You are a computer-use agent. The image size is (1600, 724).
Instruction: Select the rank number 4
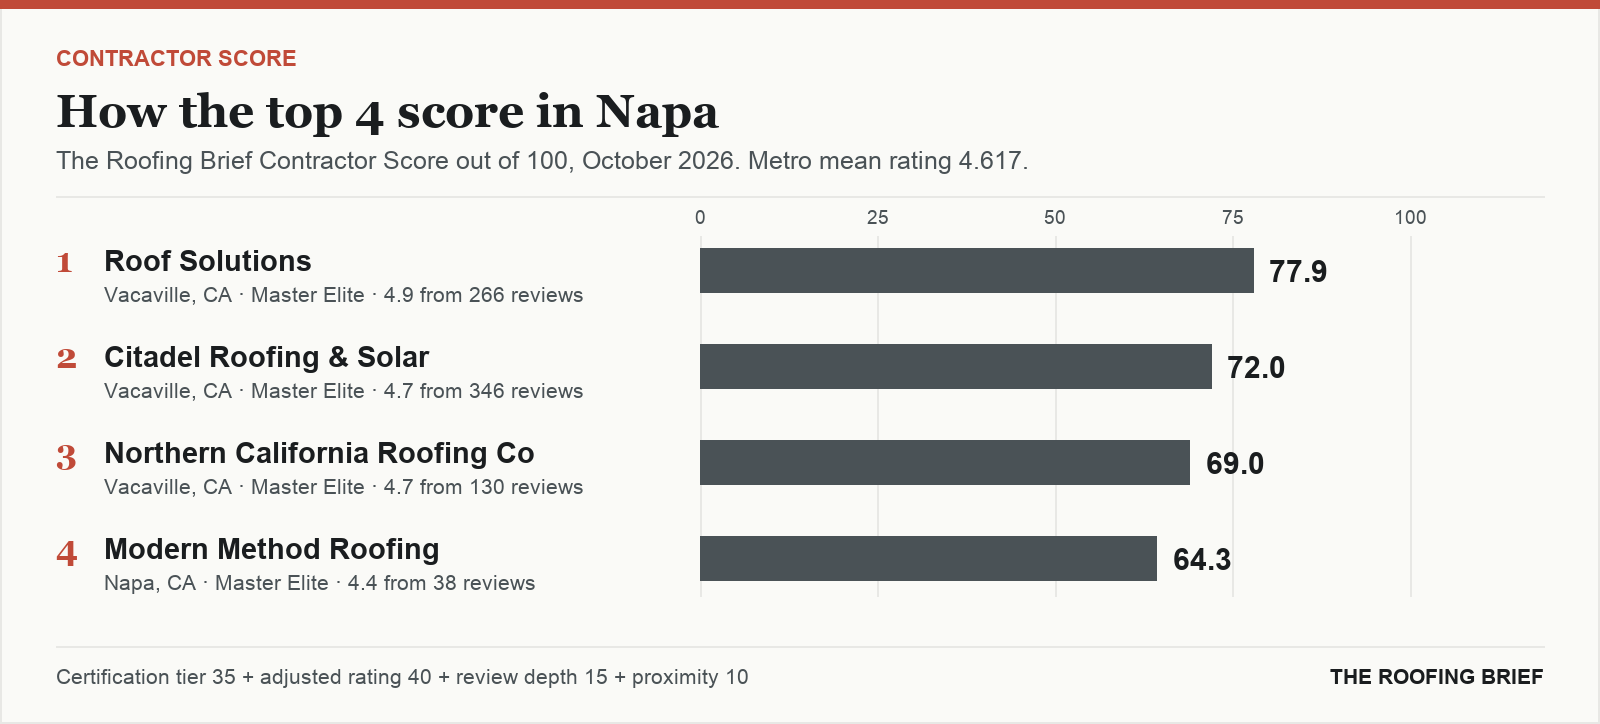(x=66, y=553)
